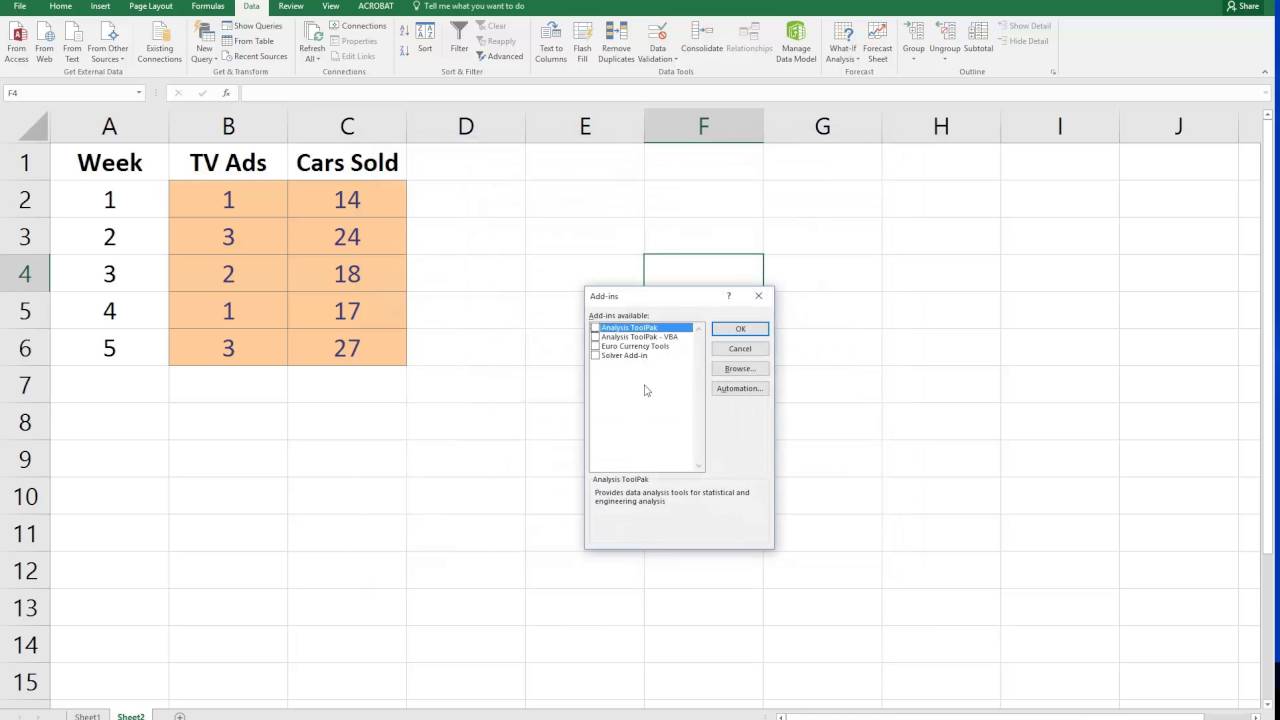Click the Insert Function fx icon
Image resolution: width=1280 pixels, height=720 pixels.
pyautogui.click(x=227, y=93)
